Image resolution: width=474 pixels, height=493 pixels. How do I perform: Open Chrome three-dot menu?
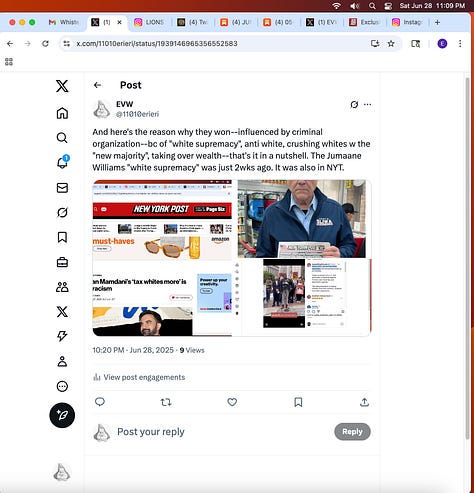pos(460,44)
